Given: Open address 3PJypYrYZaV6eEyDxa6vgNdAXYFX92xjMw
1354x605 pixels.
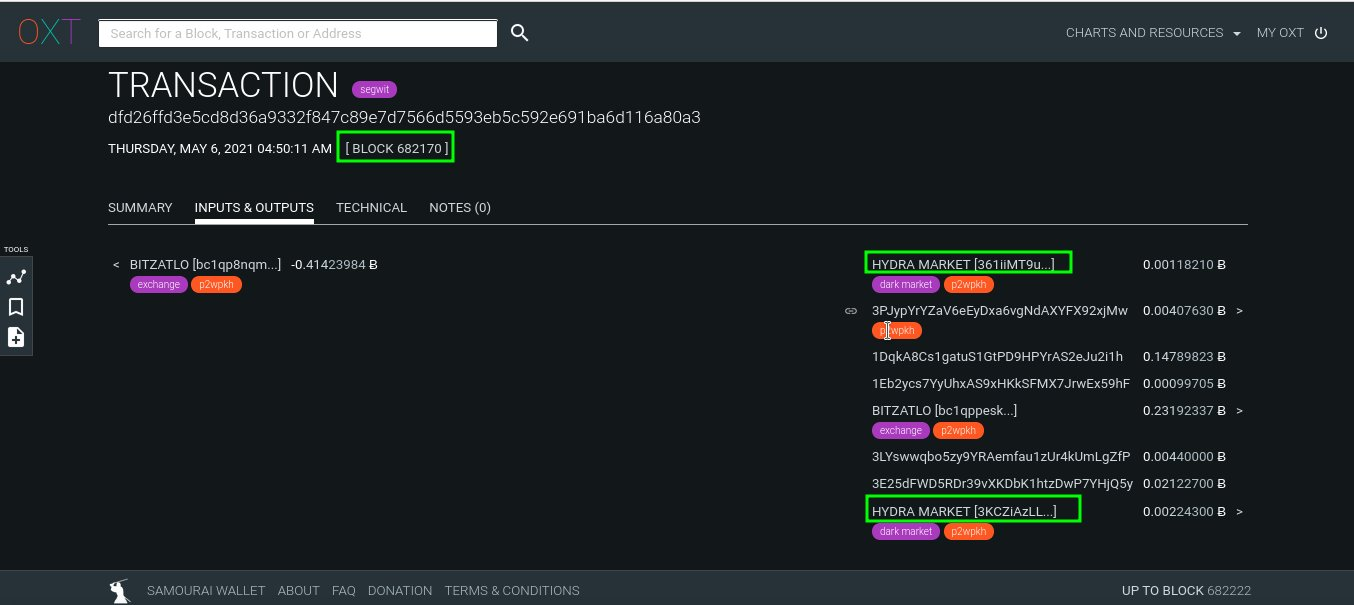Looking at the screenshot, I should (1000, 311).
